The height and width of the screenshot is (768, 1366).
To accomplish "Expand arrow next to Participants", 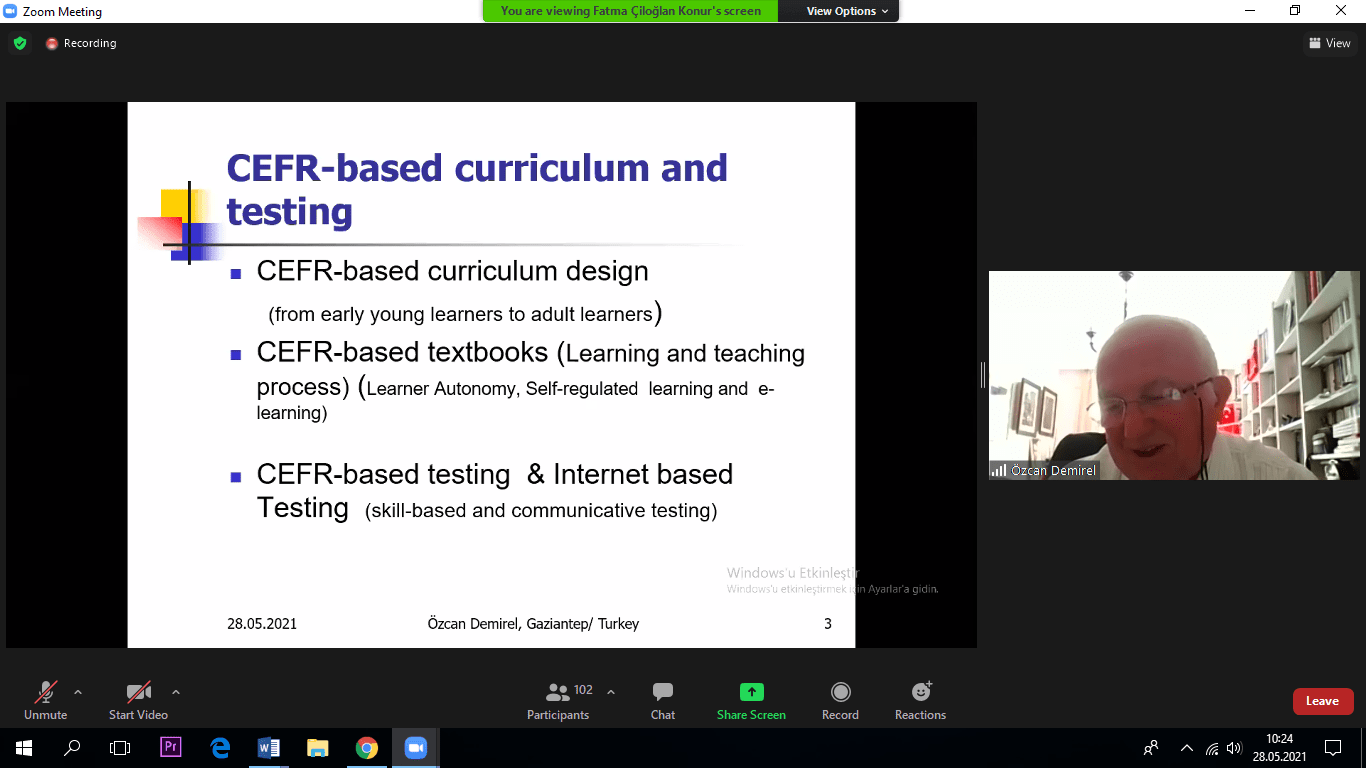I will [x=611, y=691].
